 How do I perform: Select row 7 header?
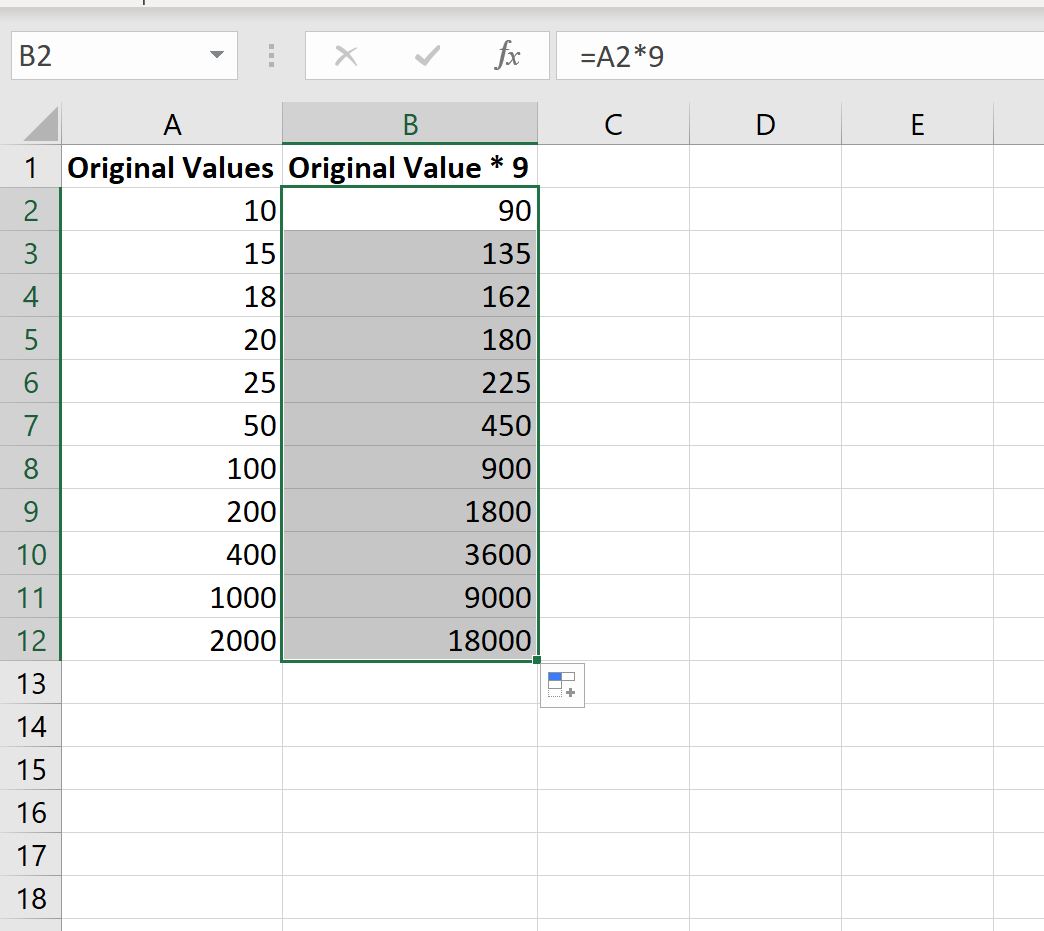coord(30,425)
